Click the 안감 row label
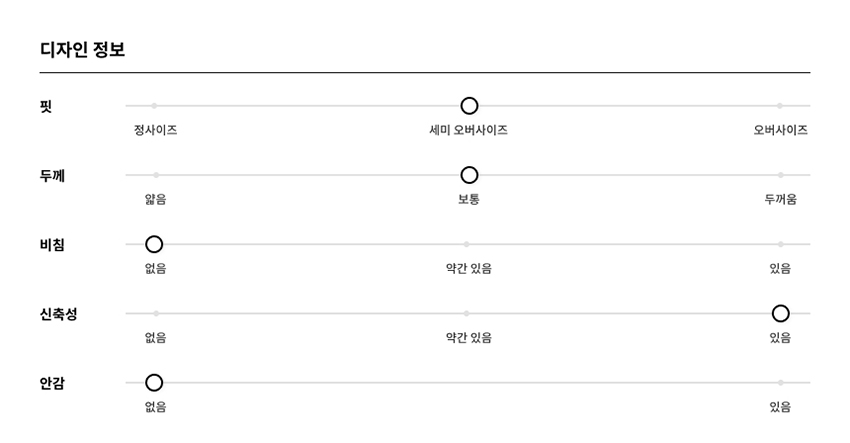 tap(52, 383)
